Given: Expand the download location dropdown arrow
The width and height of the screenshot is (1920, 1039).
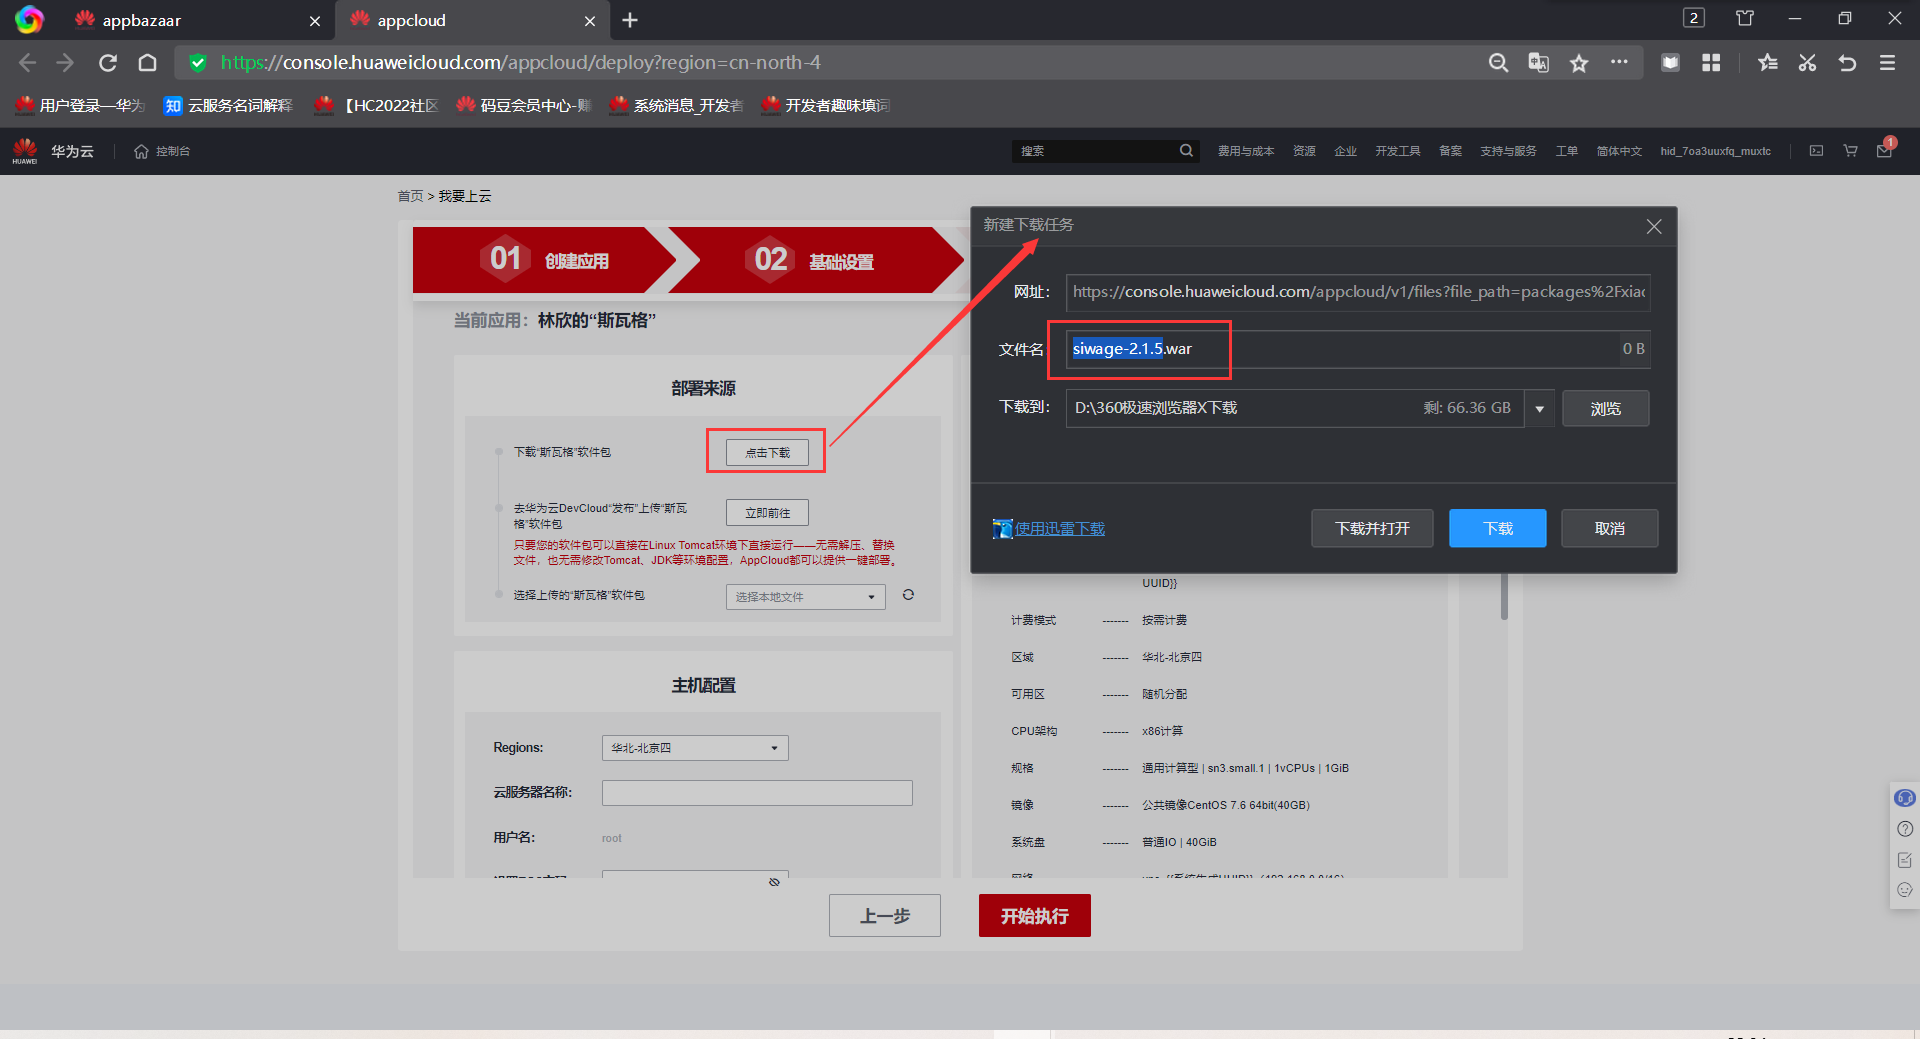Looking at the screenshot, I should coord(1540,409).
